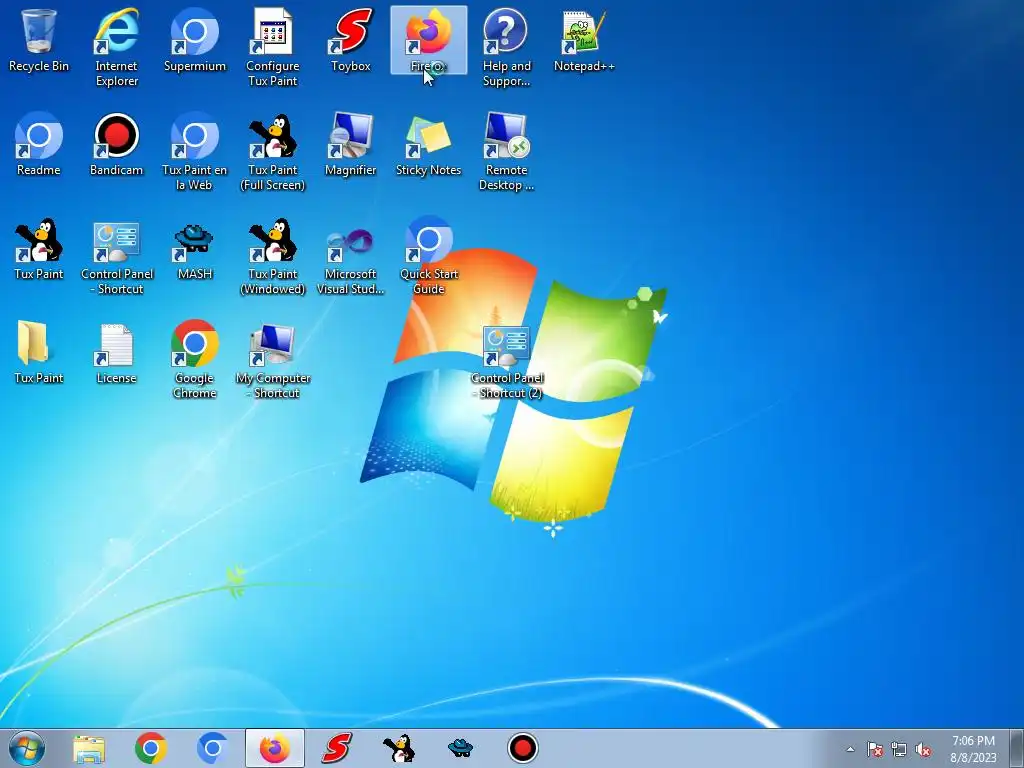Launch Google Chrome from the taskbar

[151, 748]
